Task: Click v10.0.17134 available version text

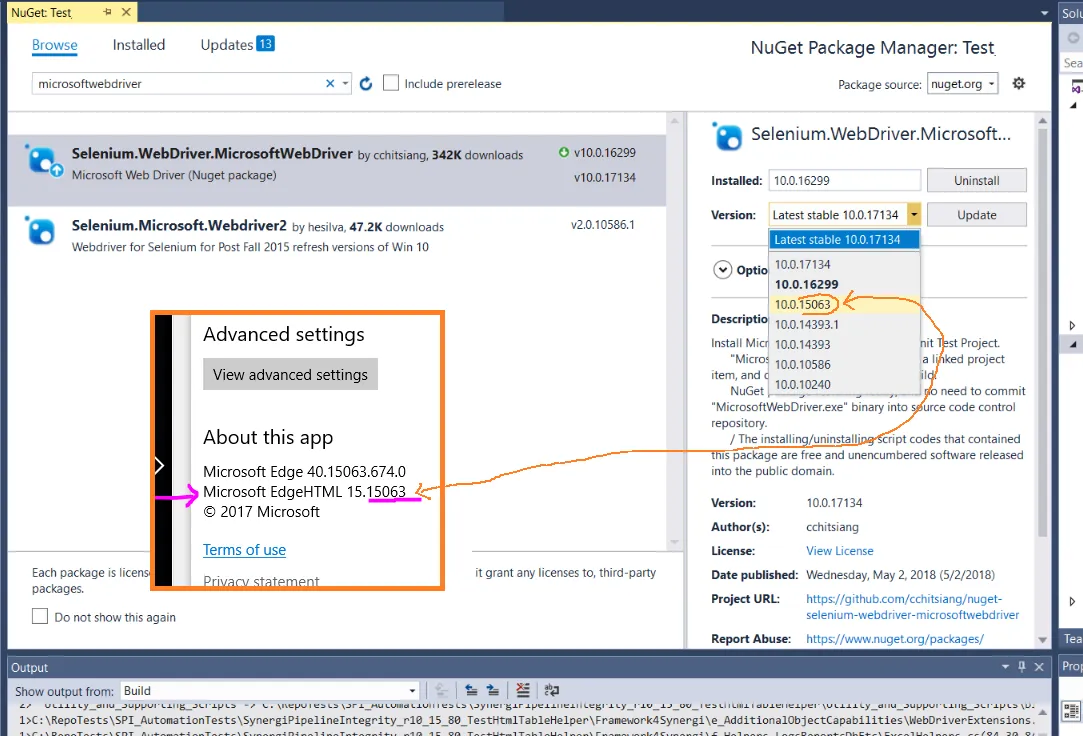Action: pyautogui.click(x=604, y=177)
